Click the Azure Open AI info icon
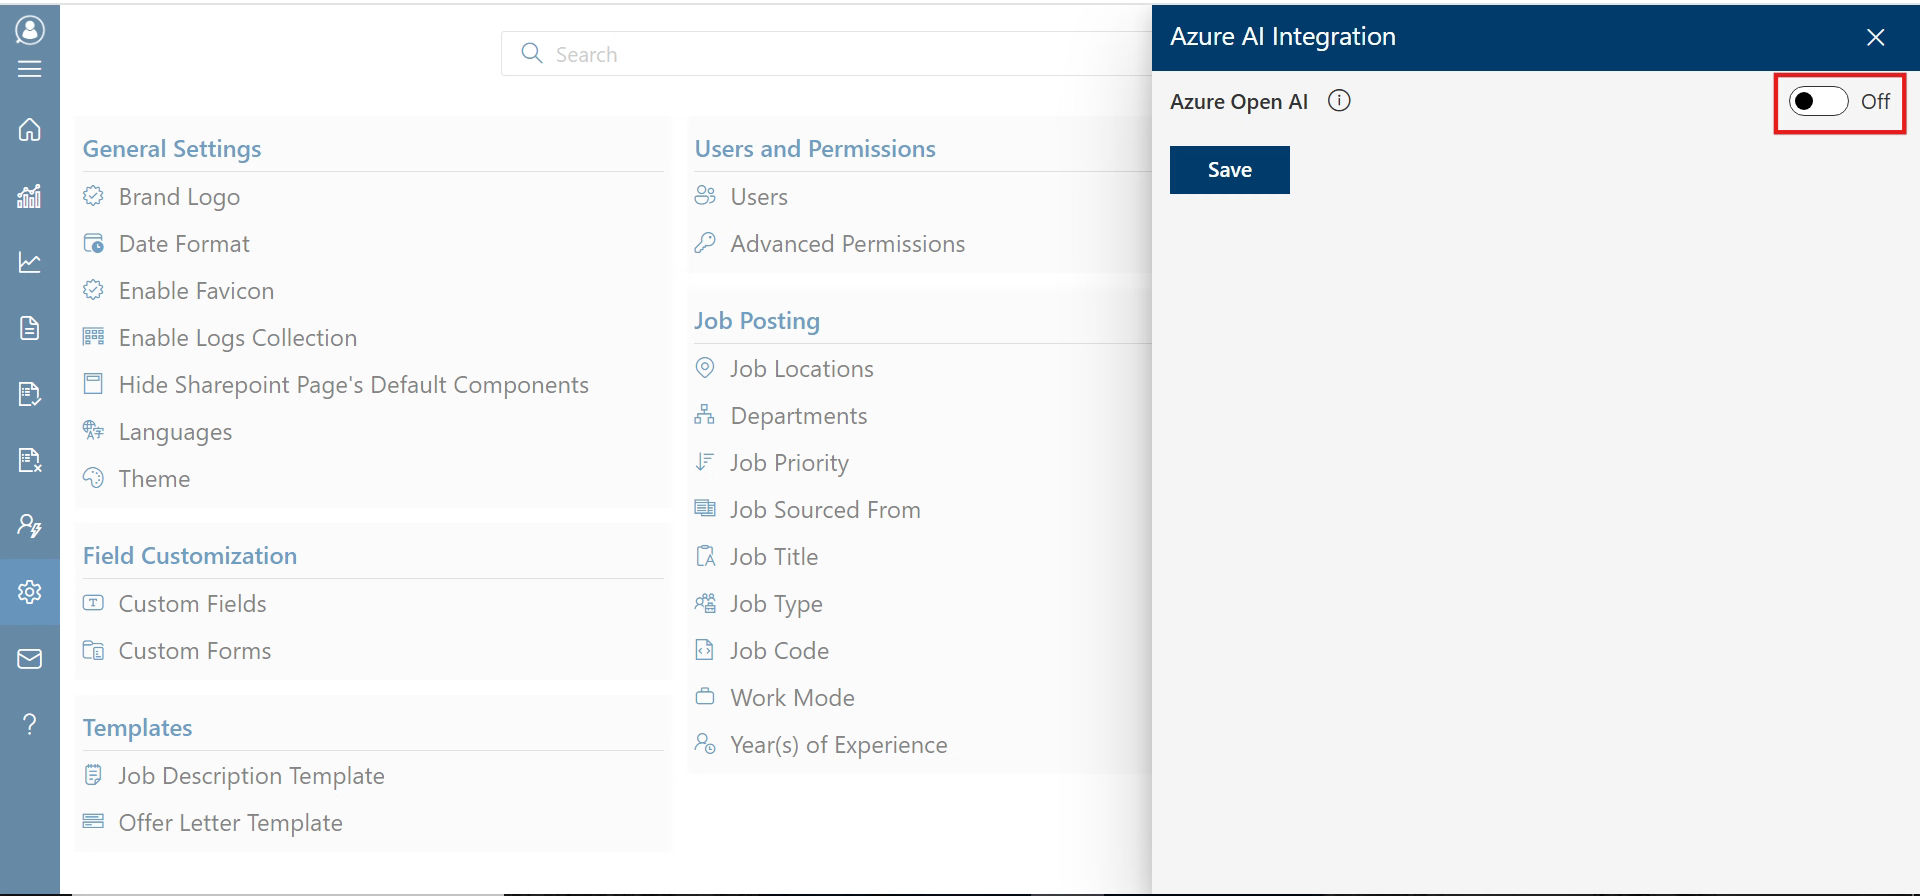Image resolution: width=1920 pixels, height=896 pixels. click(x=1339, y=101)
